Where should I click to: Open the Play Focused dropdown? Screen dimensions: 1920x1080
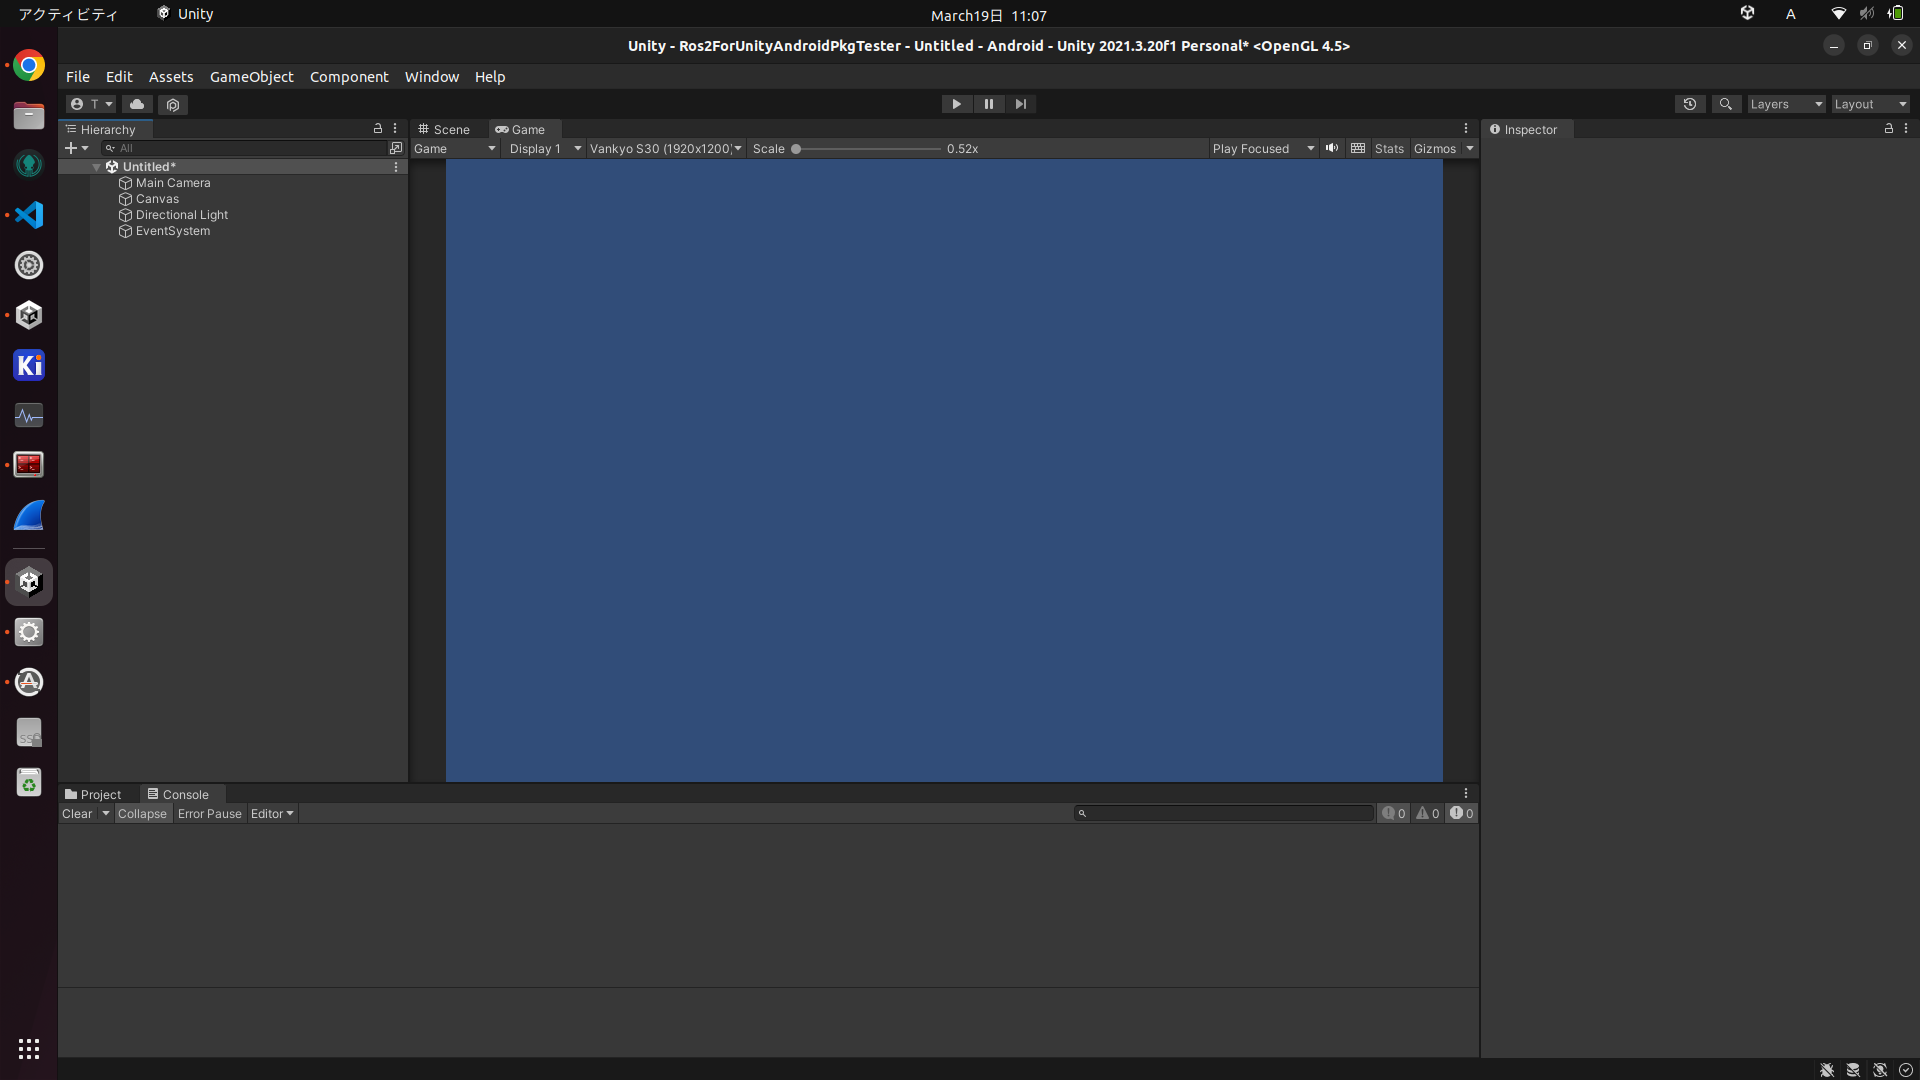click(1262, 148)
